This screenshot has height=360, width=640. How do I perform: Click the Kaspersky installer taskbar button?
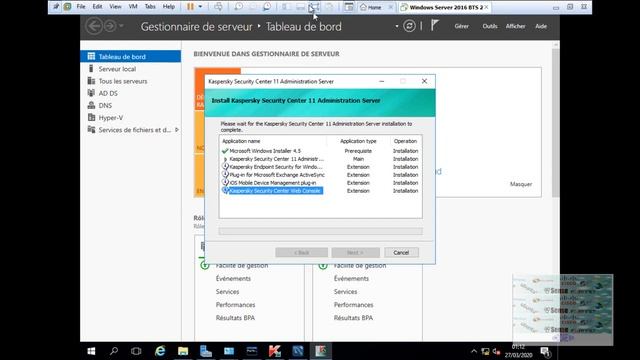(x=320, y=351)
